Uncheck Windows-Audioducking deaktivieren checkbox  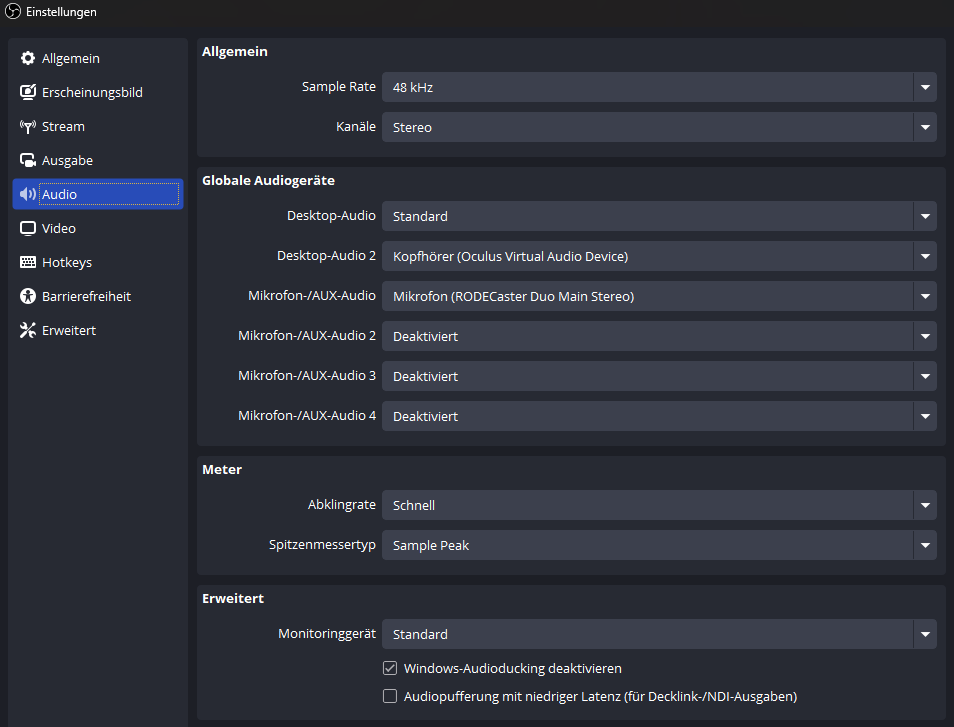tap(390, 668)
